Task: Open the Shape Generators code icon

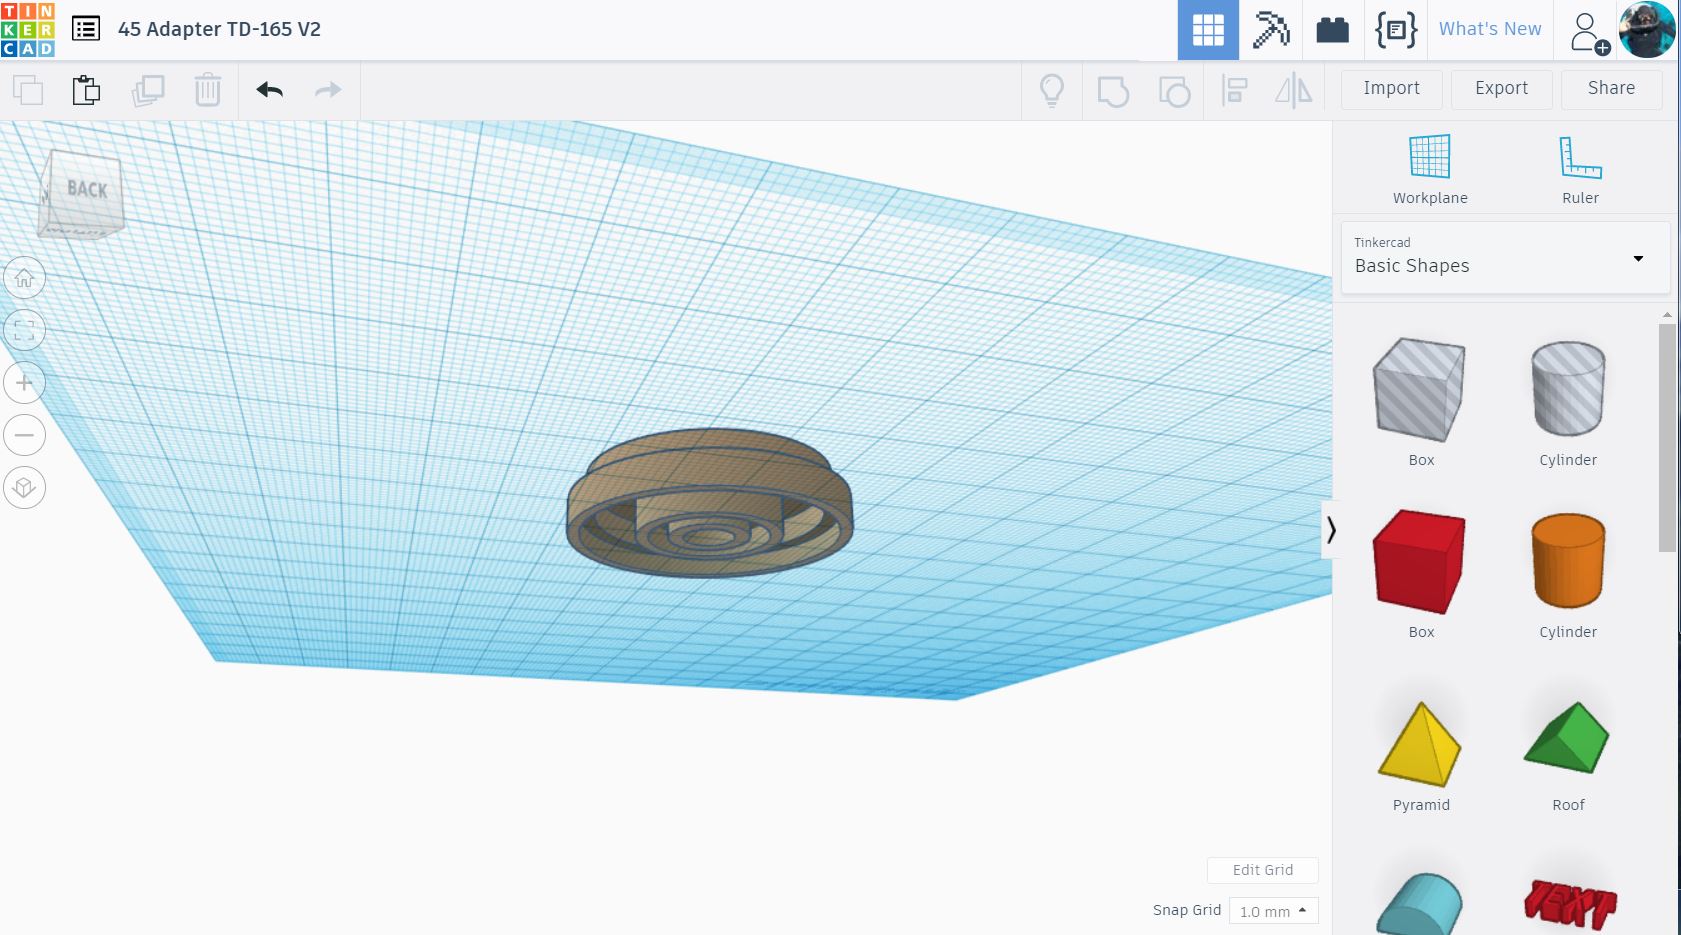Action: coord(1396,30)
